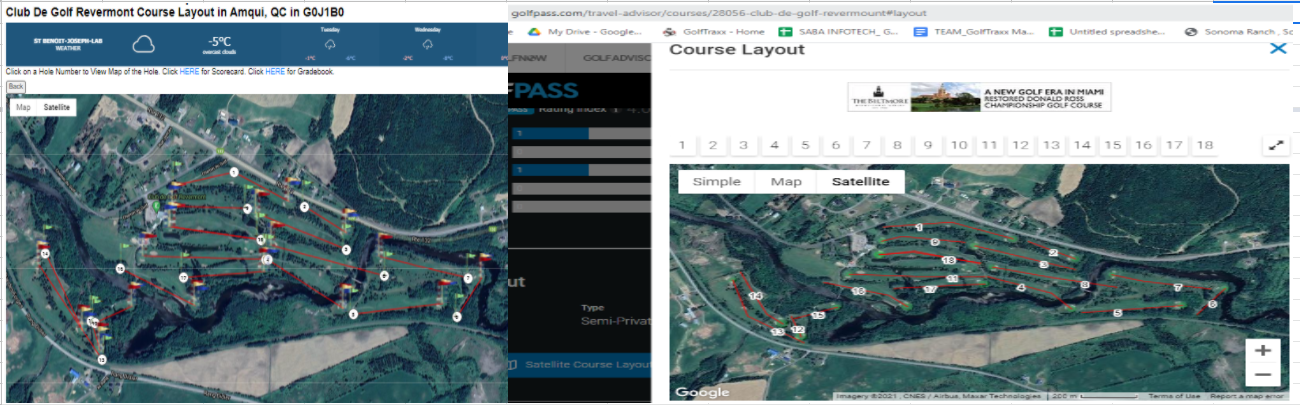Select hole 4 in the hole number row

pos(774,145)
